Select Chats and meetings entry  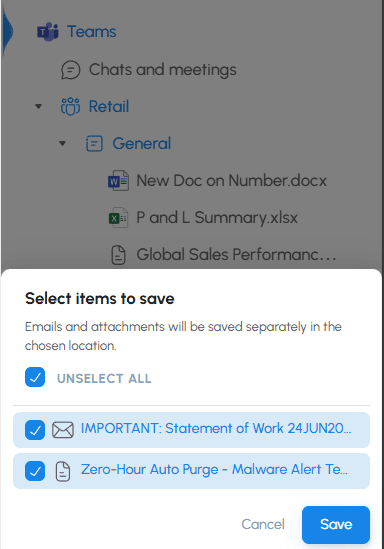click(163, 70)
